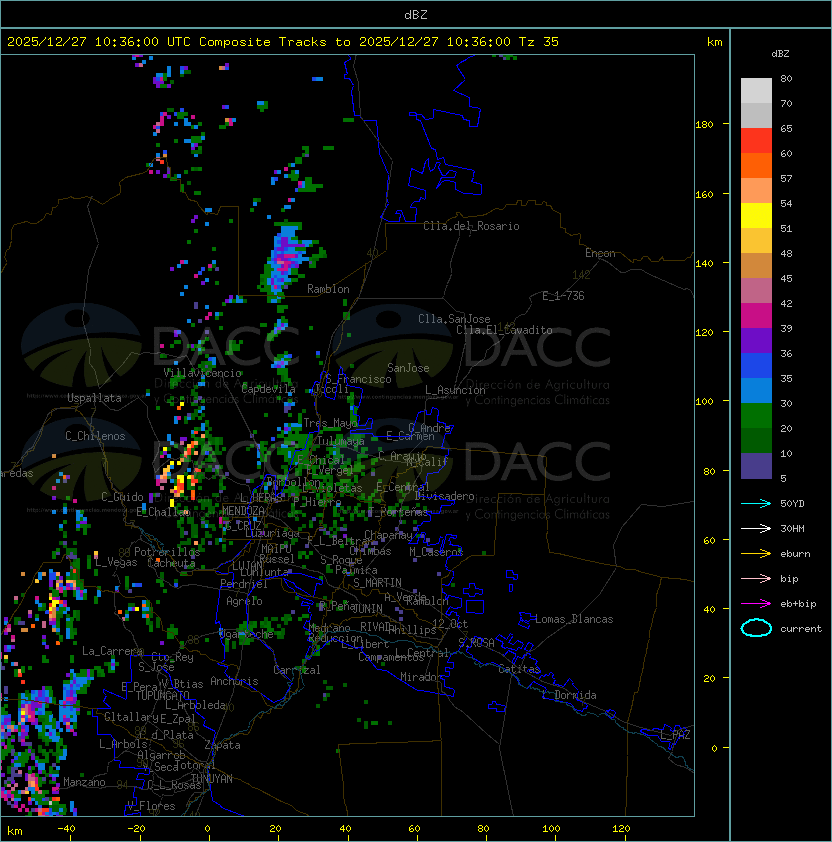Click the Cila.SanJose label
The width and height of the screenshot is (832, 842).
tap(454, 319)
